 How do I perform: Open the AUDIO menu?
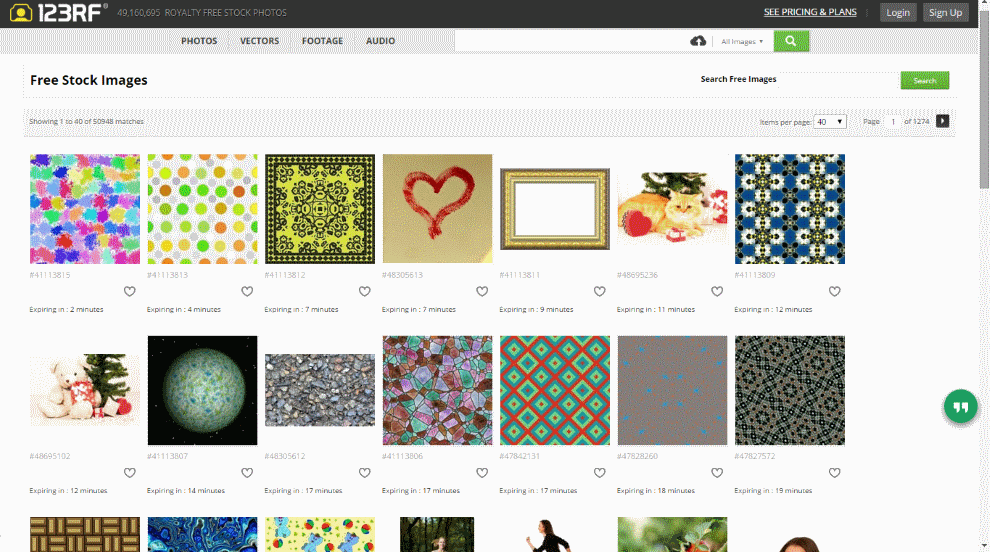(381, 41)
